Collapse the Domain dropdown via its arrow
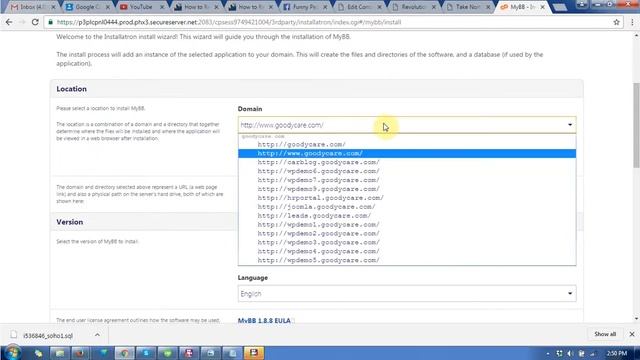The width and height of the screenshot is (640, 360). pos(570,125)
